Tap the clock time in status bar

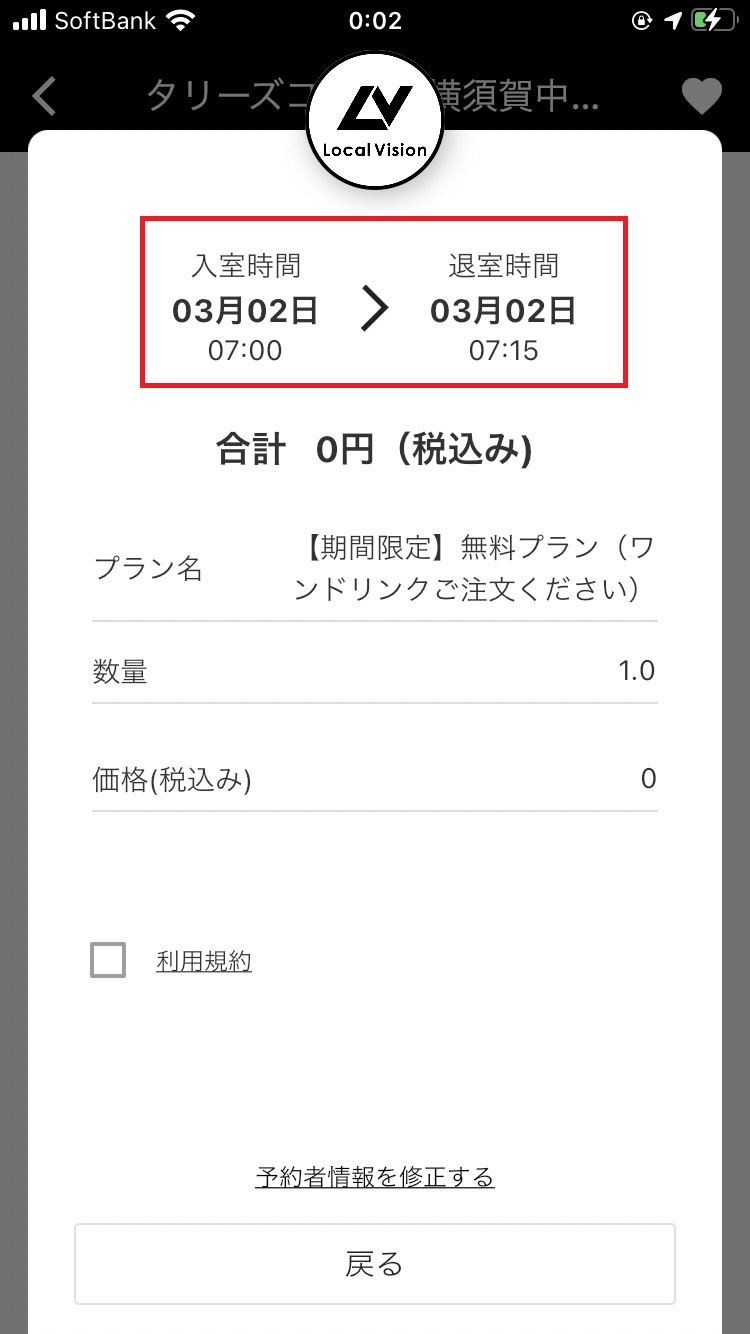click(376, 21)
